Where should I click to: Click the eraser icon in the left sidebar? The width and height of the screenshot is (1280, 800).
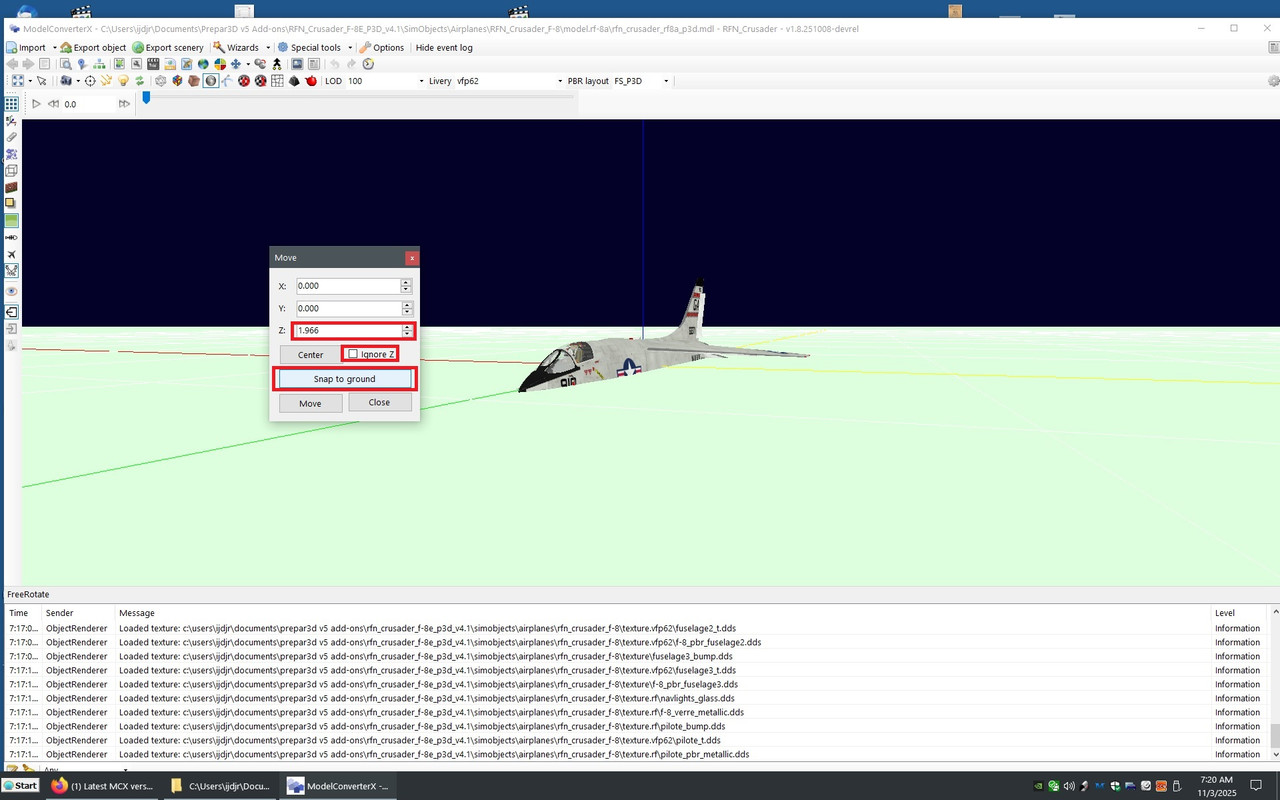tap(11, 138)
